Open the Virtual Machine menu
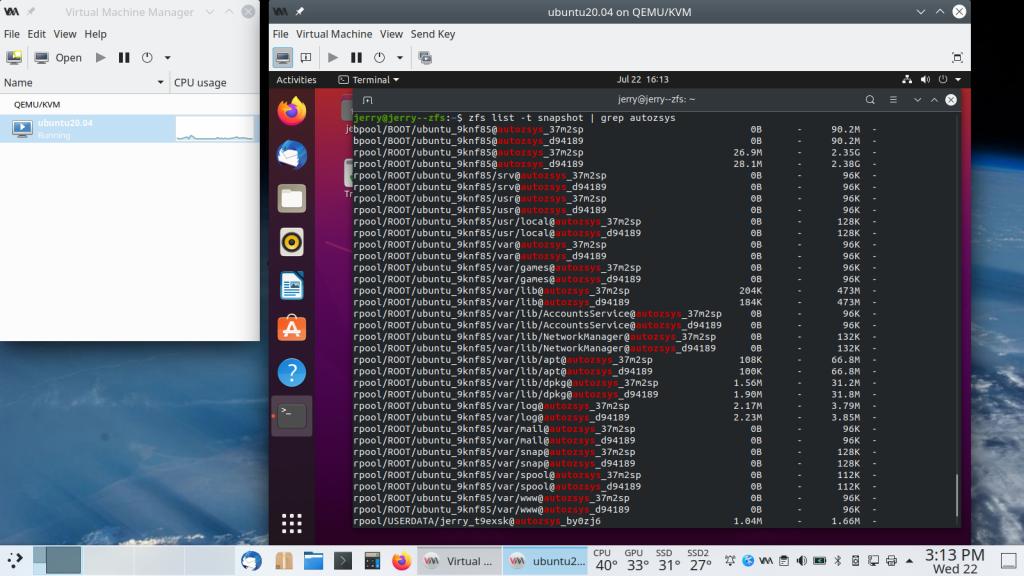Viewport: 1024px width, 576px height. pyautogui.click(x=334, y=34)
